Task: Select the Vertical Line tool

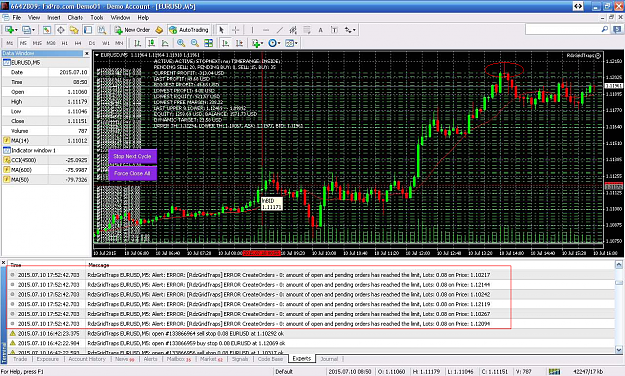Action: (x=252, y=30)
